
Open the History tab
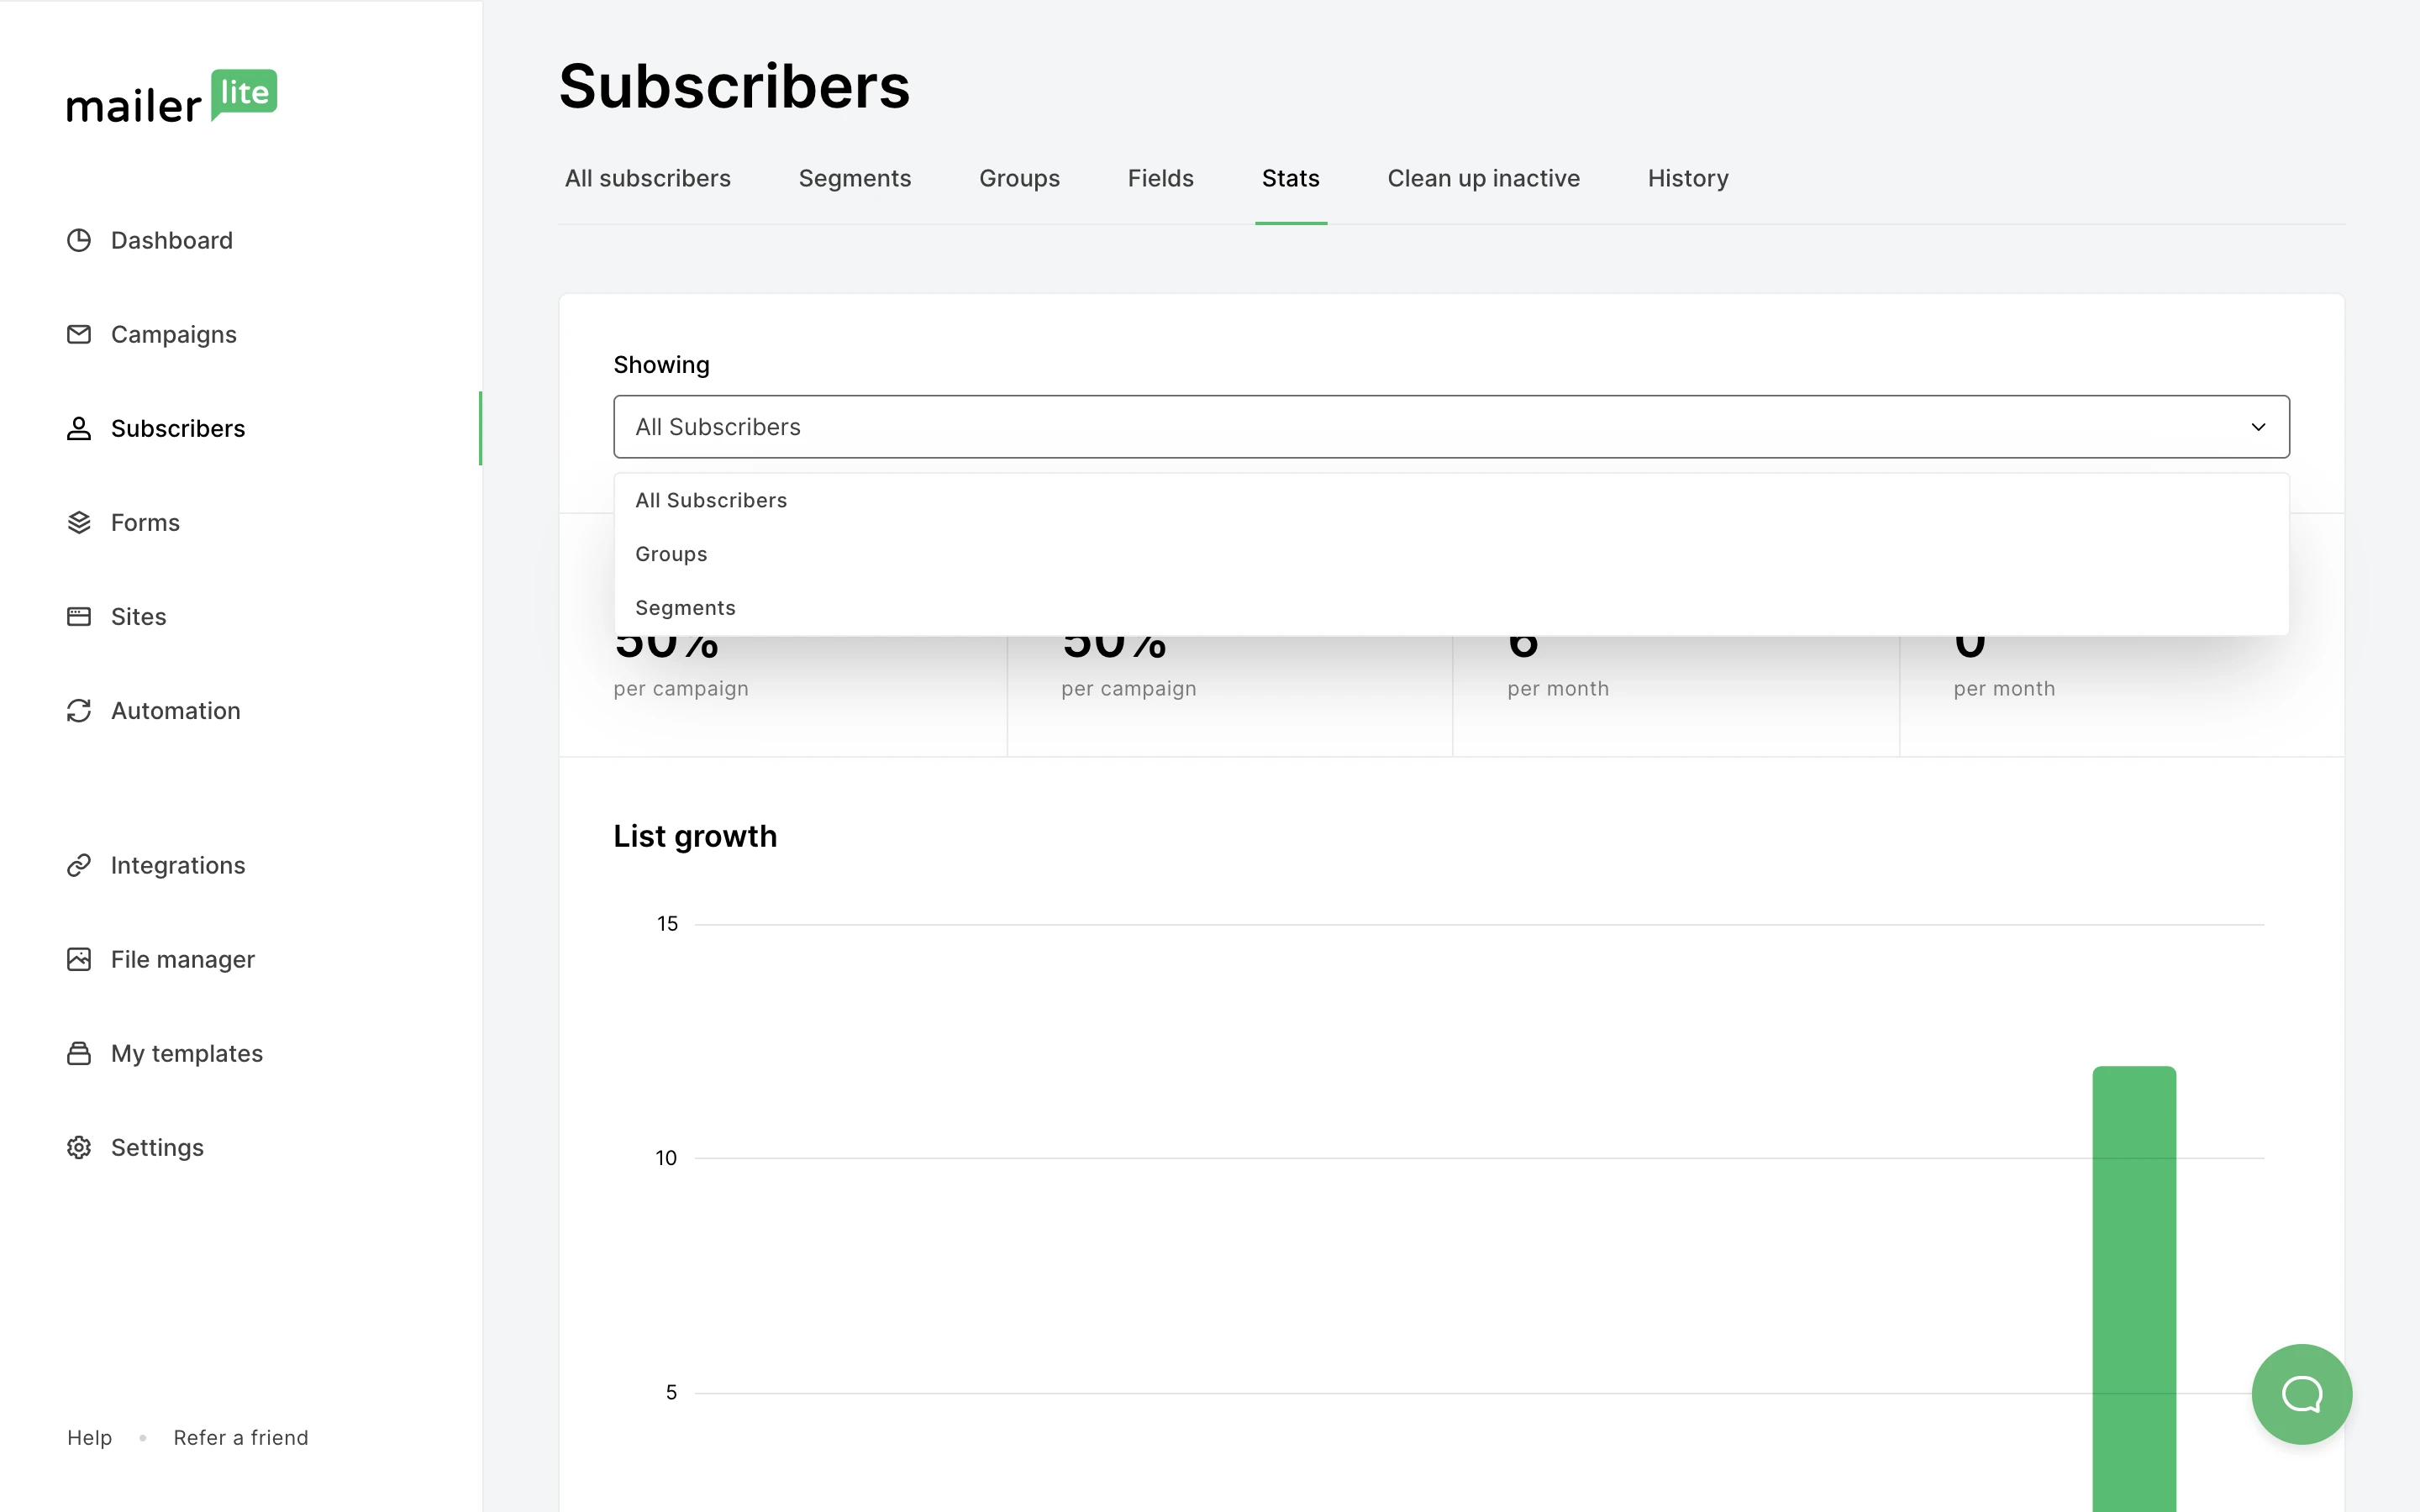(1687, 178)
